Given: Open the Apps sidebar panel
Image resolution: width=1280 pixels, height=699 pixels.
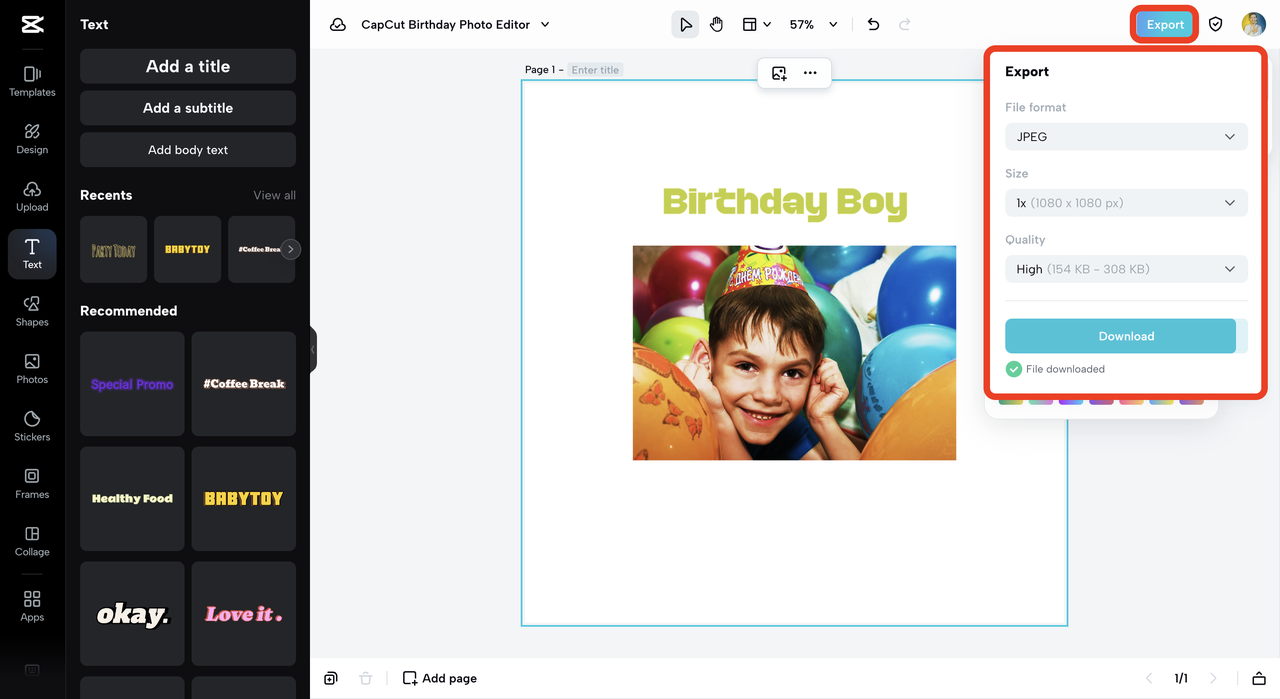Looking at the screenshot, I should tap(32, 606).
